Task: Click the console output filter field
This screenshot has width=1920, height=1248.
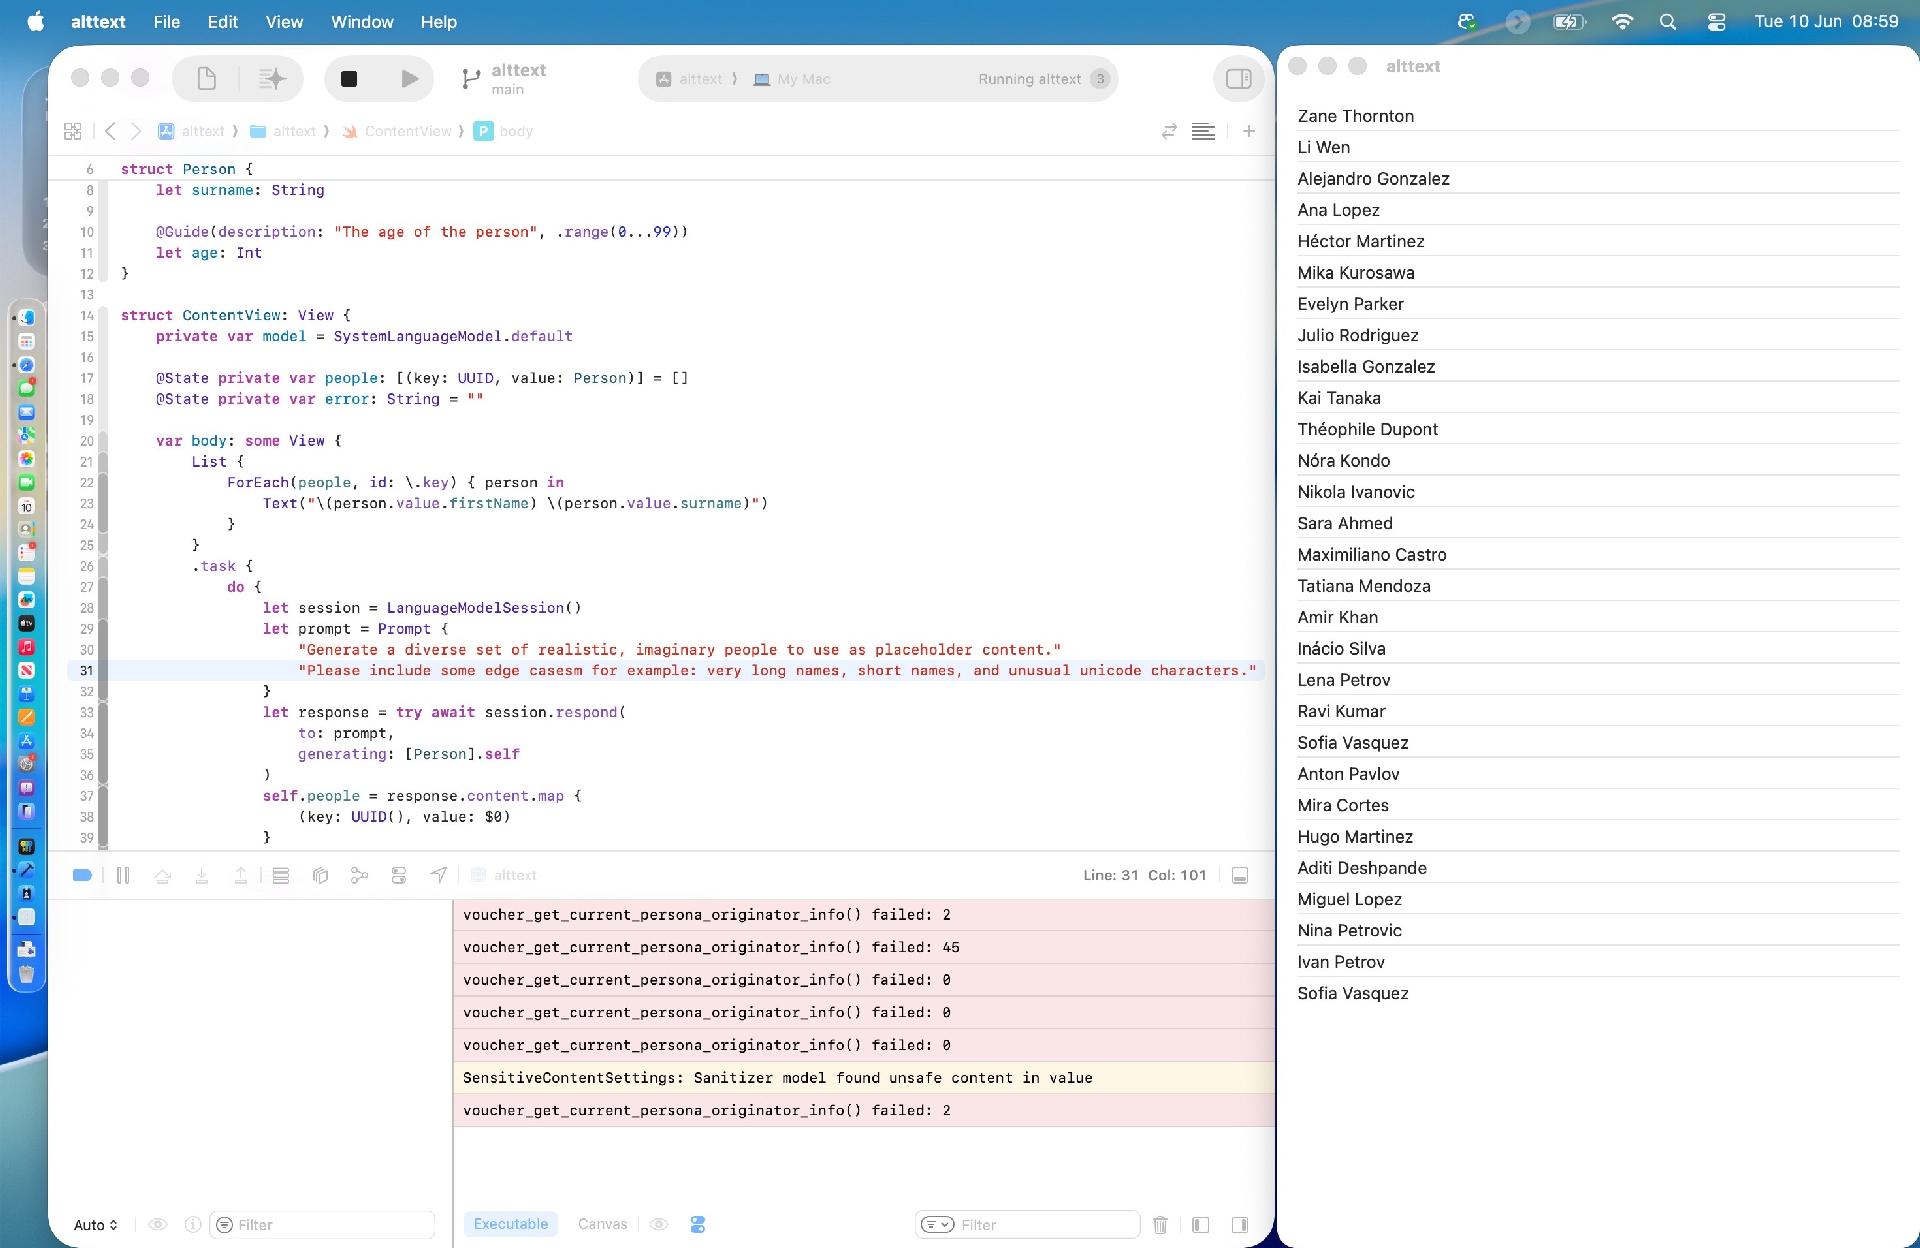Action: pos(1027,1224)
